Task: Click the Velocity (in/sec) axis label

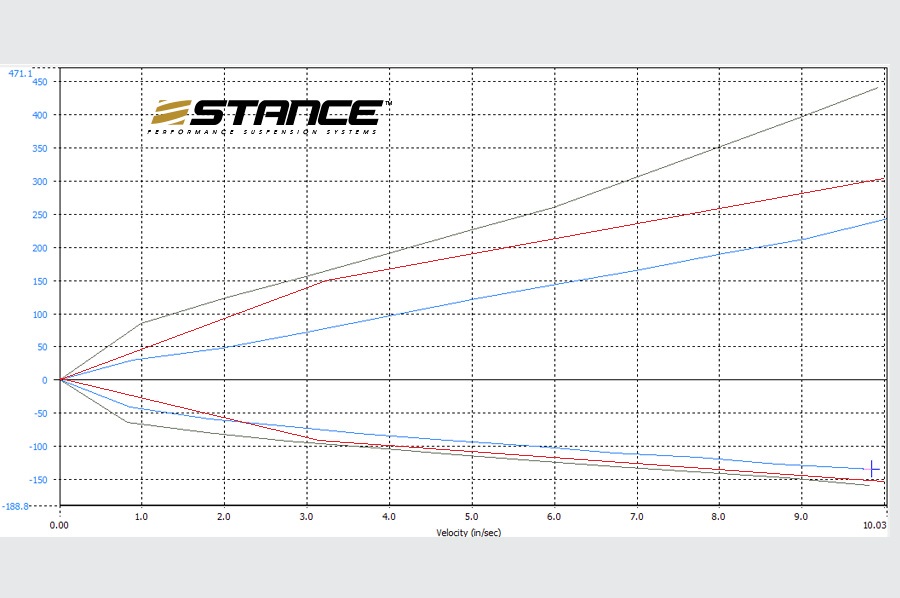Action: tap(468, 532)
